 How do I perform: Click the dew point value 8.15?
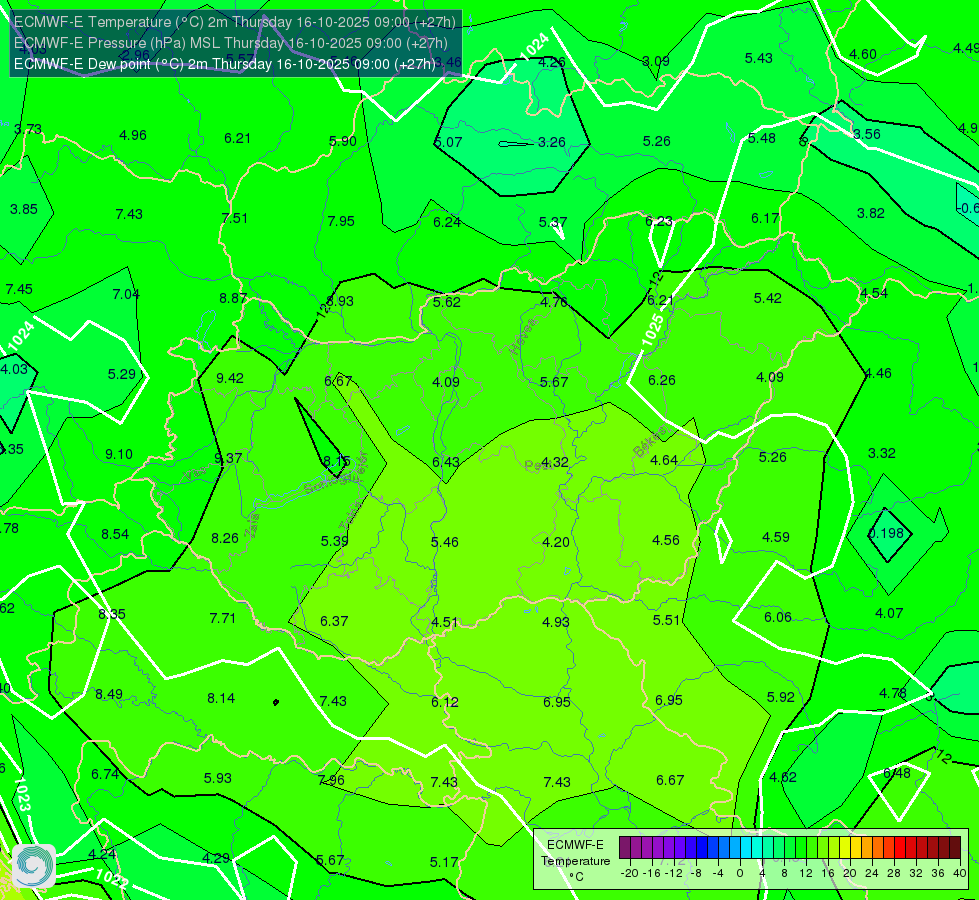pyautogui.click(x=337, y=461)
